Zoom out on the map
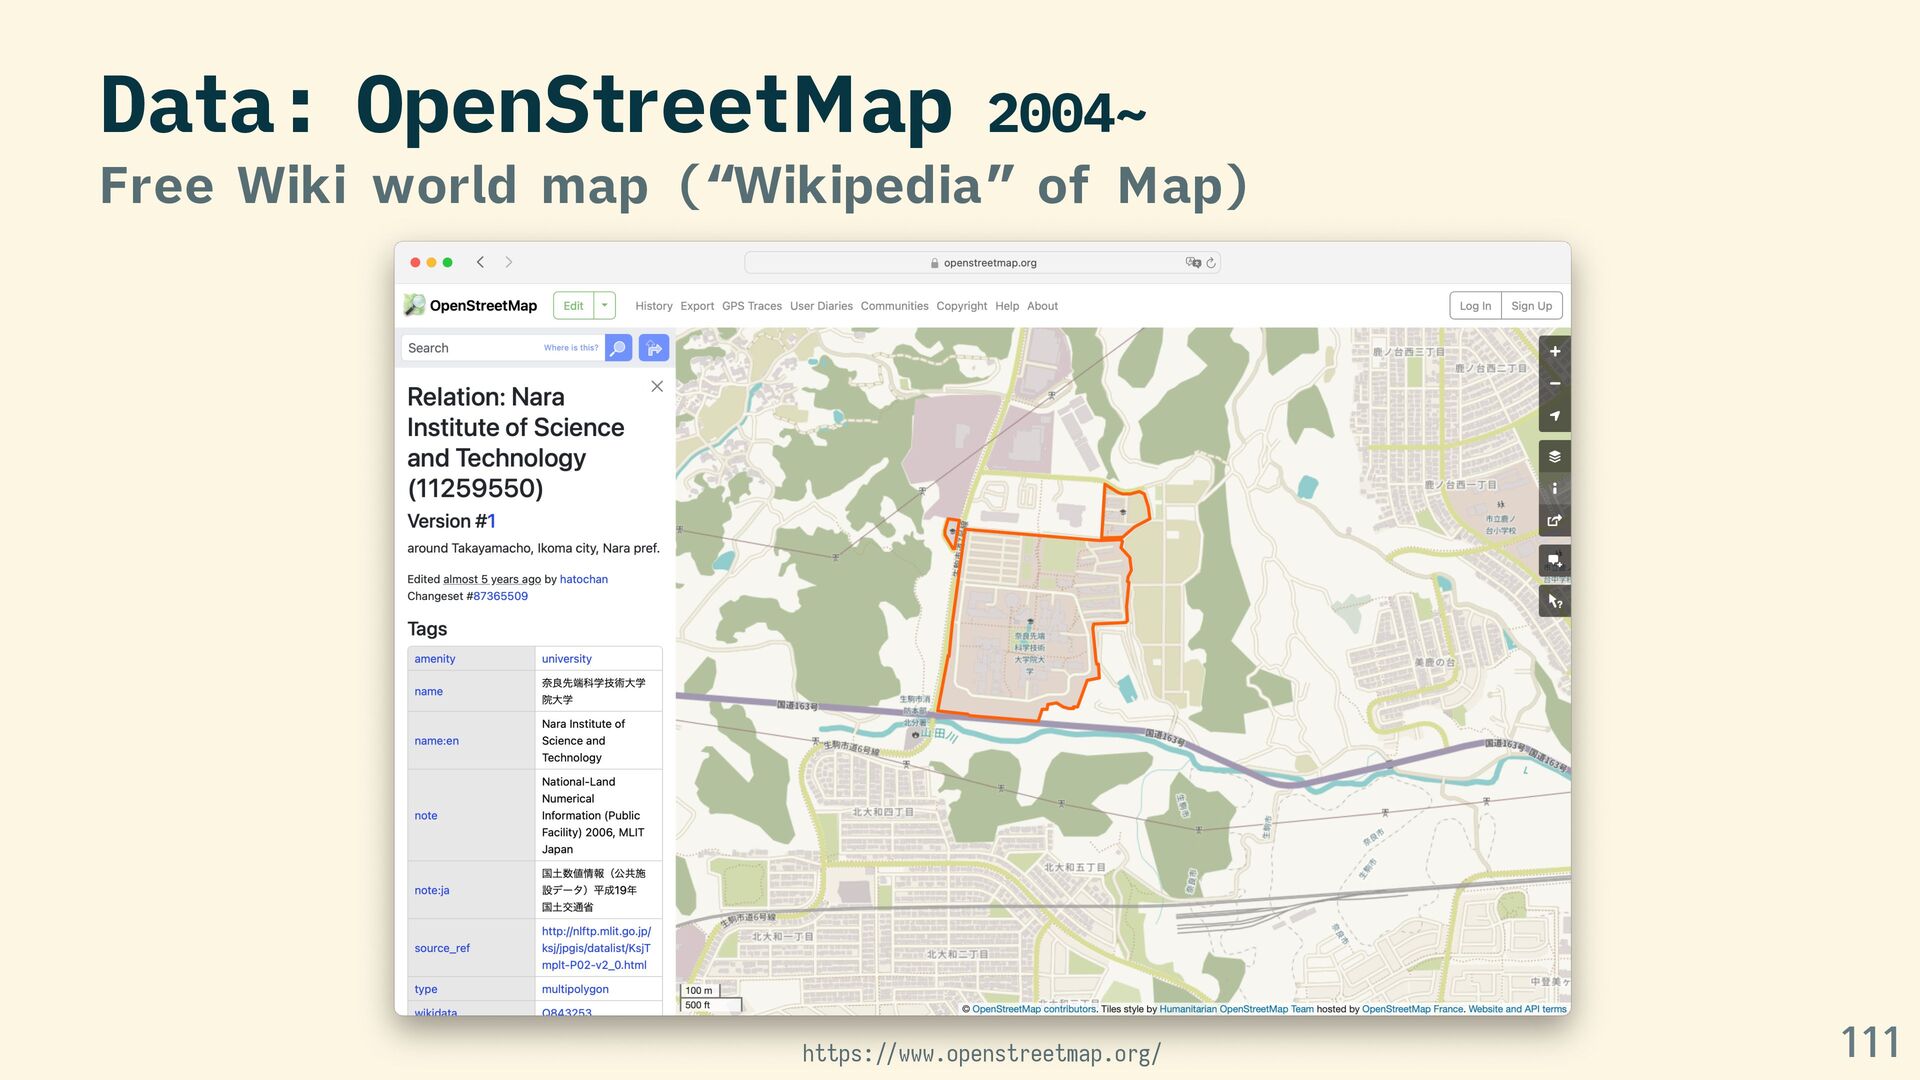The height and width of the screenshot is (1080, 1920). (x=1554, y=384)
